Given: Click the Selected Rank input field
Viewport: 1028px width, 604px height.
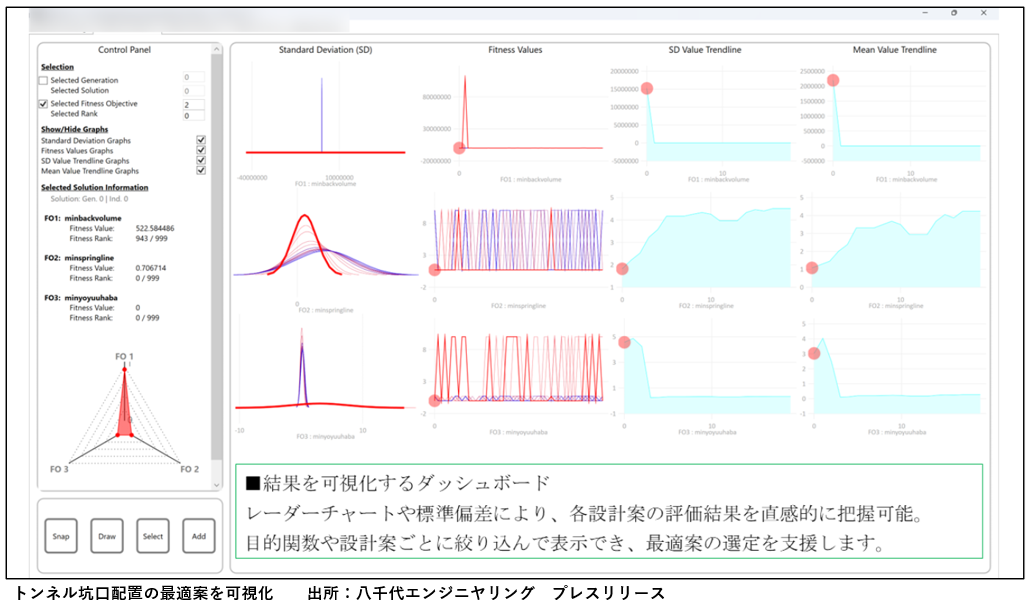Looking at the screenshot, I should point(193,116).
